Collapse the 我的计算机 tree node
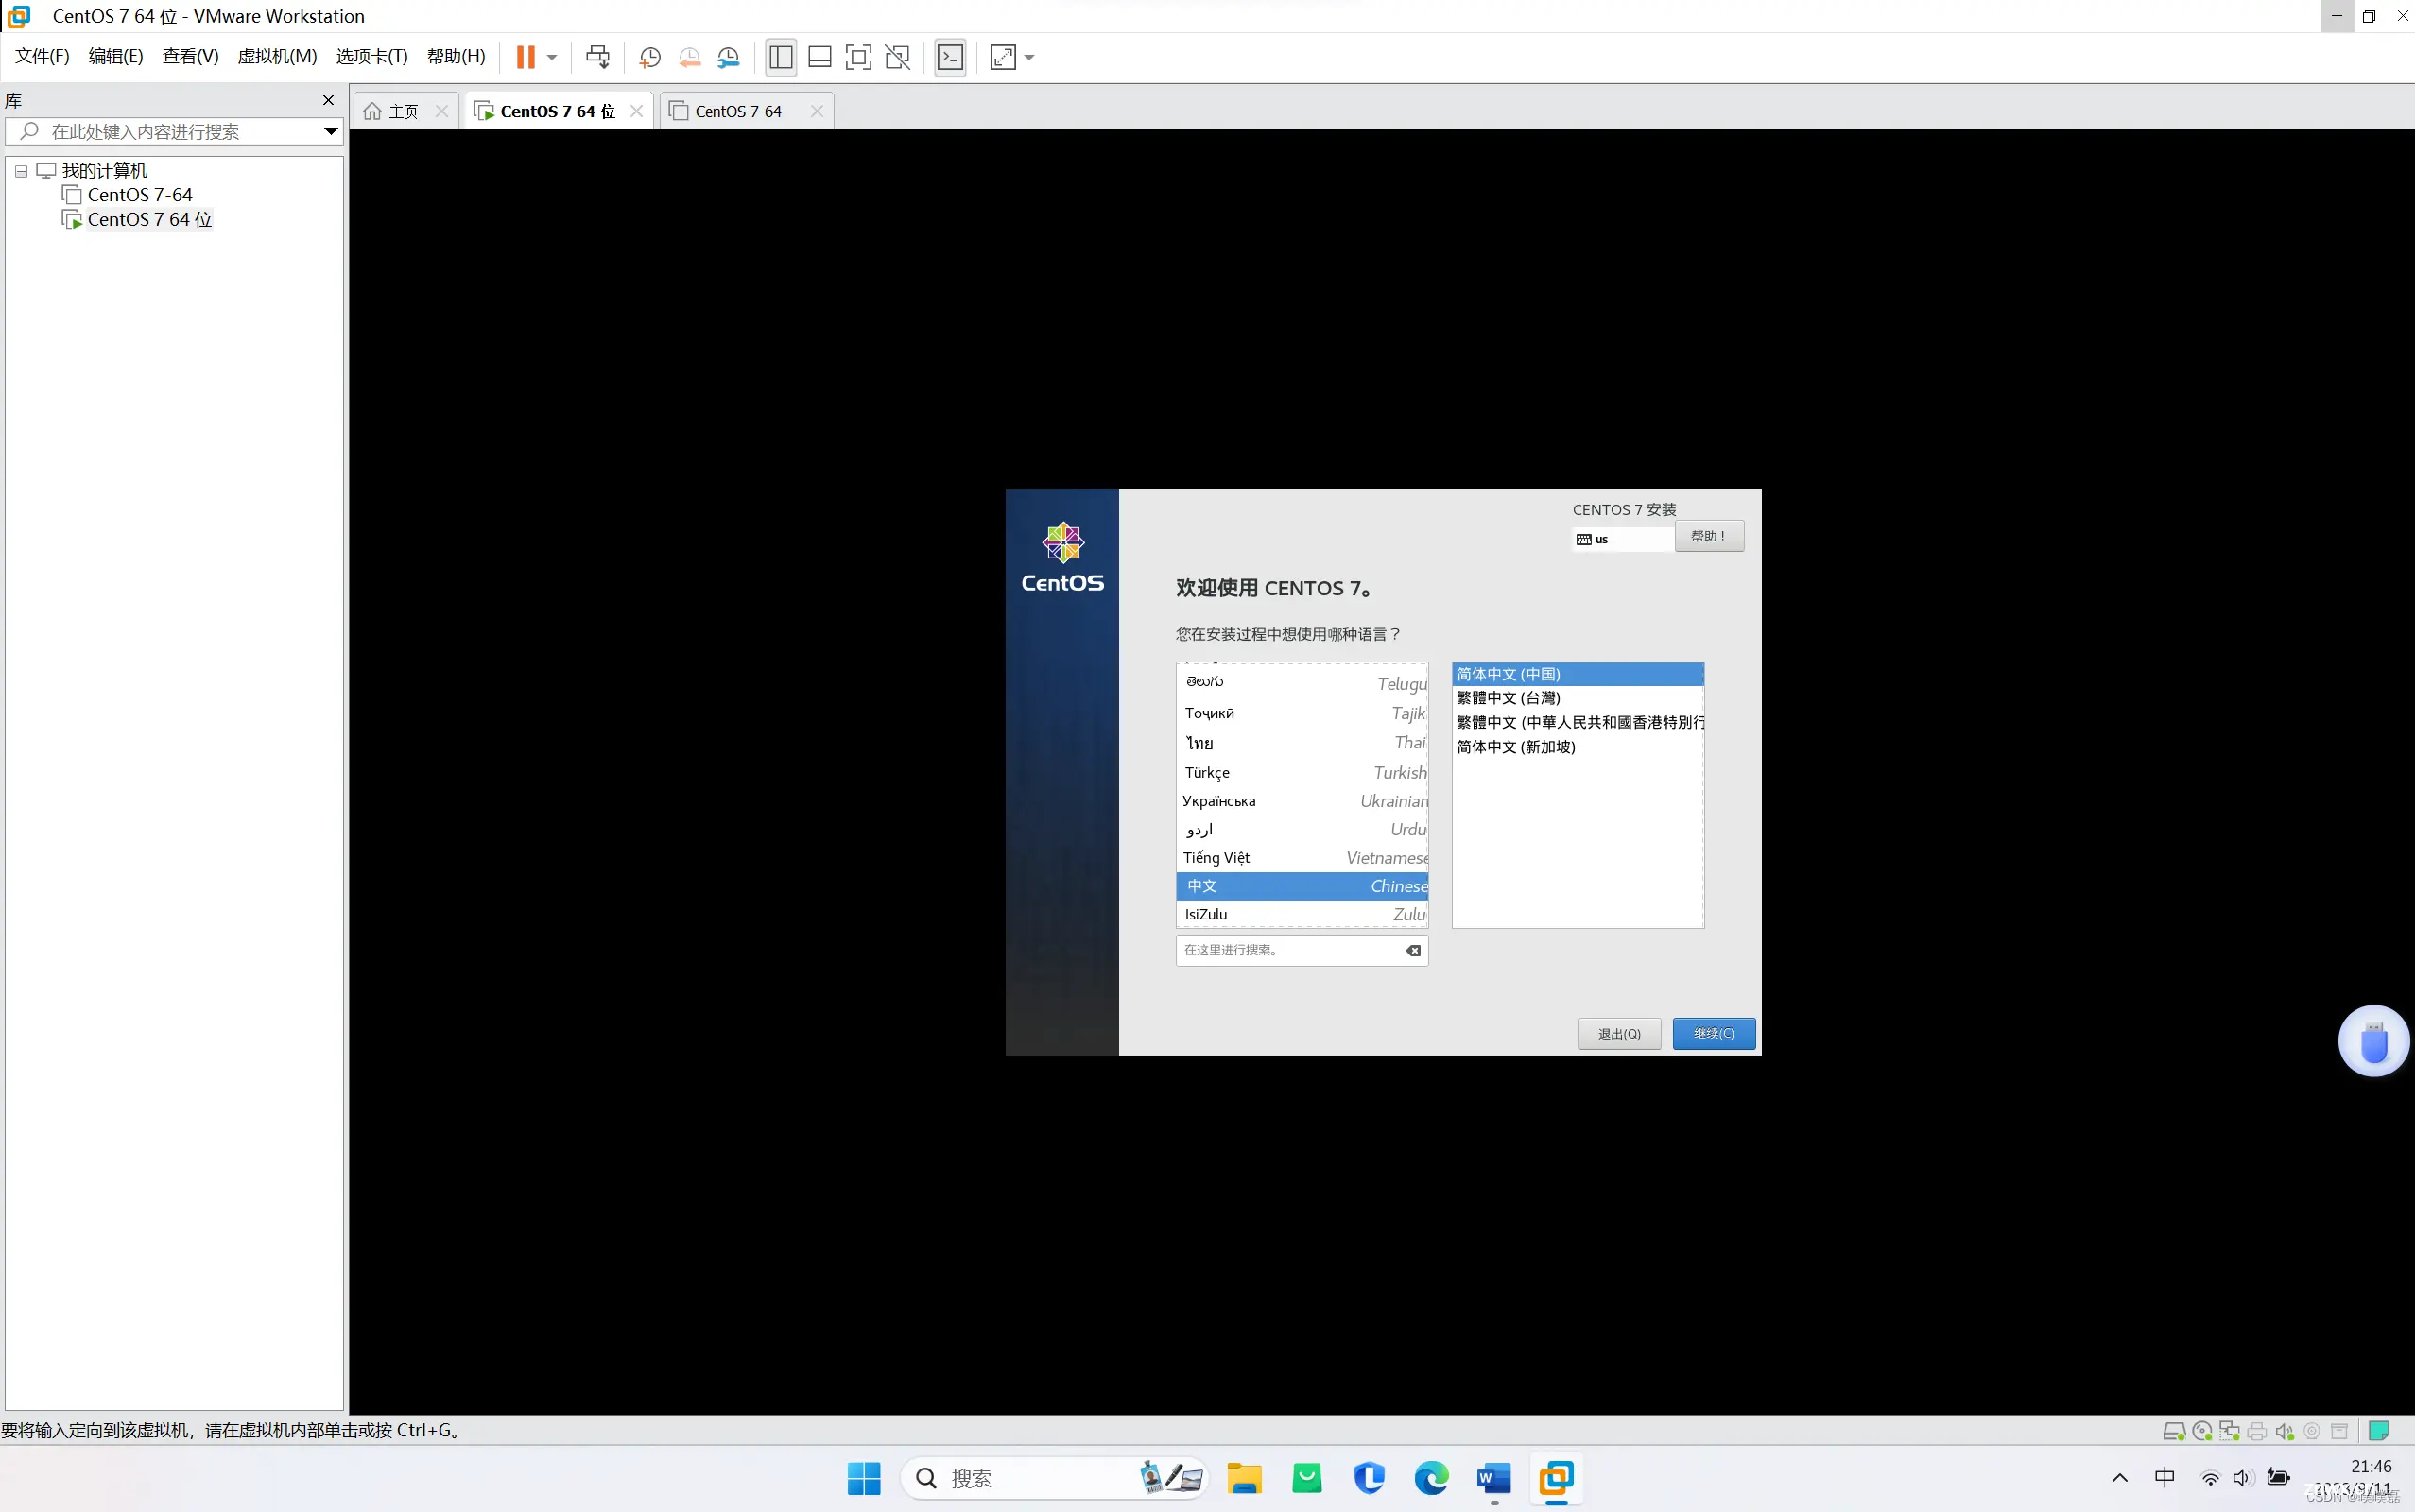This screenshot has height=1512, width=2415. coord(21,171)
